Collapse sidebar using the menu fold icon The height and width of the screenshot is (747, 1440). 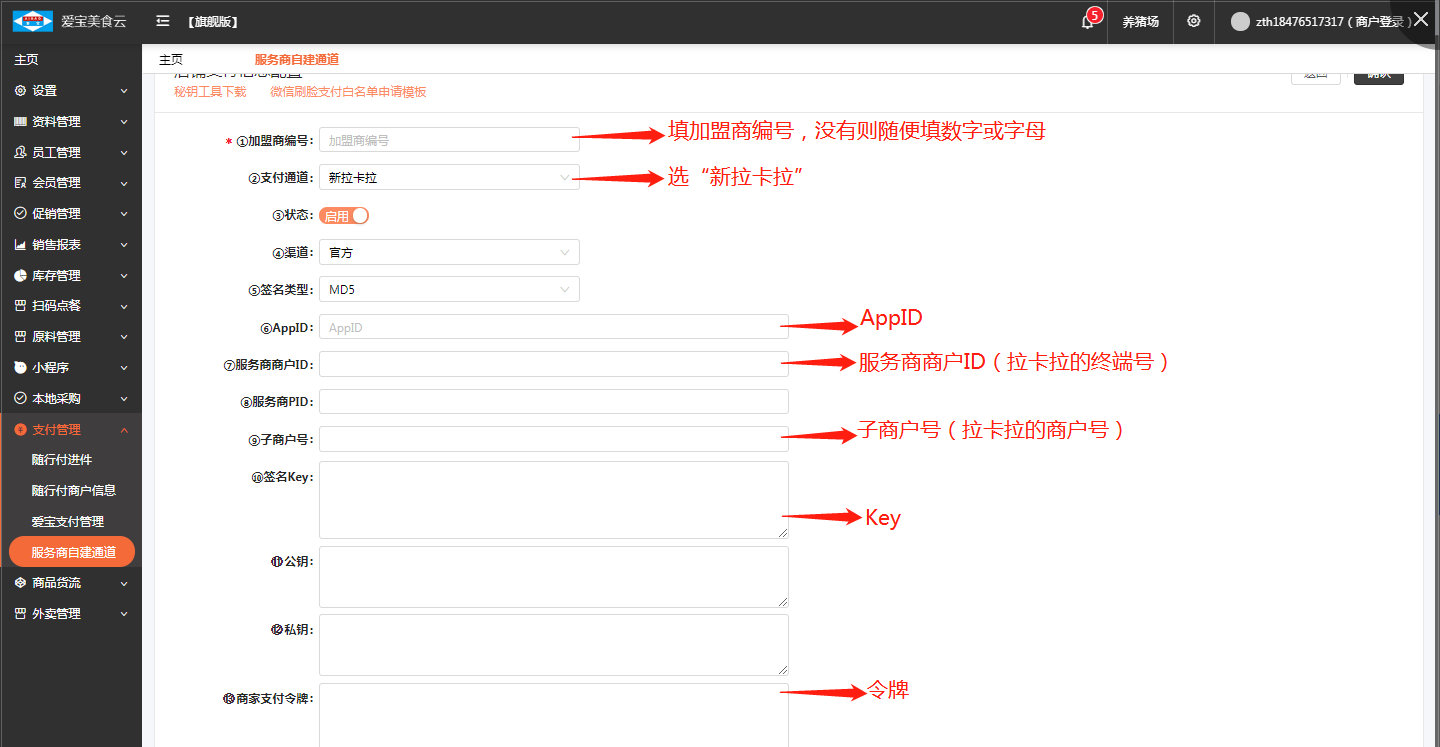pyautogui.click(x=163, y=21)
